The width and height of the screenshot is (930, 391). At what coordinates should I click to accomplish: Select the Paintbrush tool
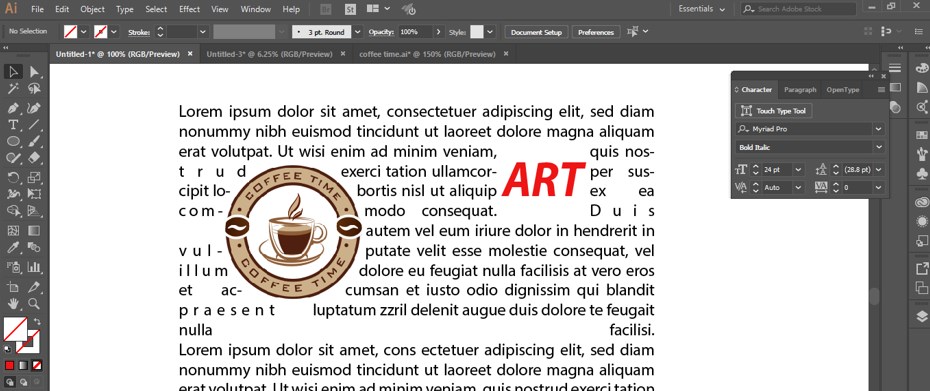[x=34, y=141]
